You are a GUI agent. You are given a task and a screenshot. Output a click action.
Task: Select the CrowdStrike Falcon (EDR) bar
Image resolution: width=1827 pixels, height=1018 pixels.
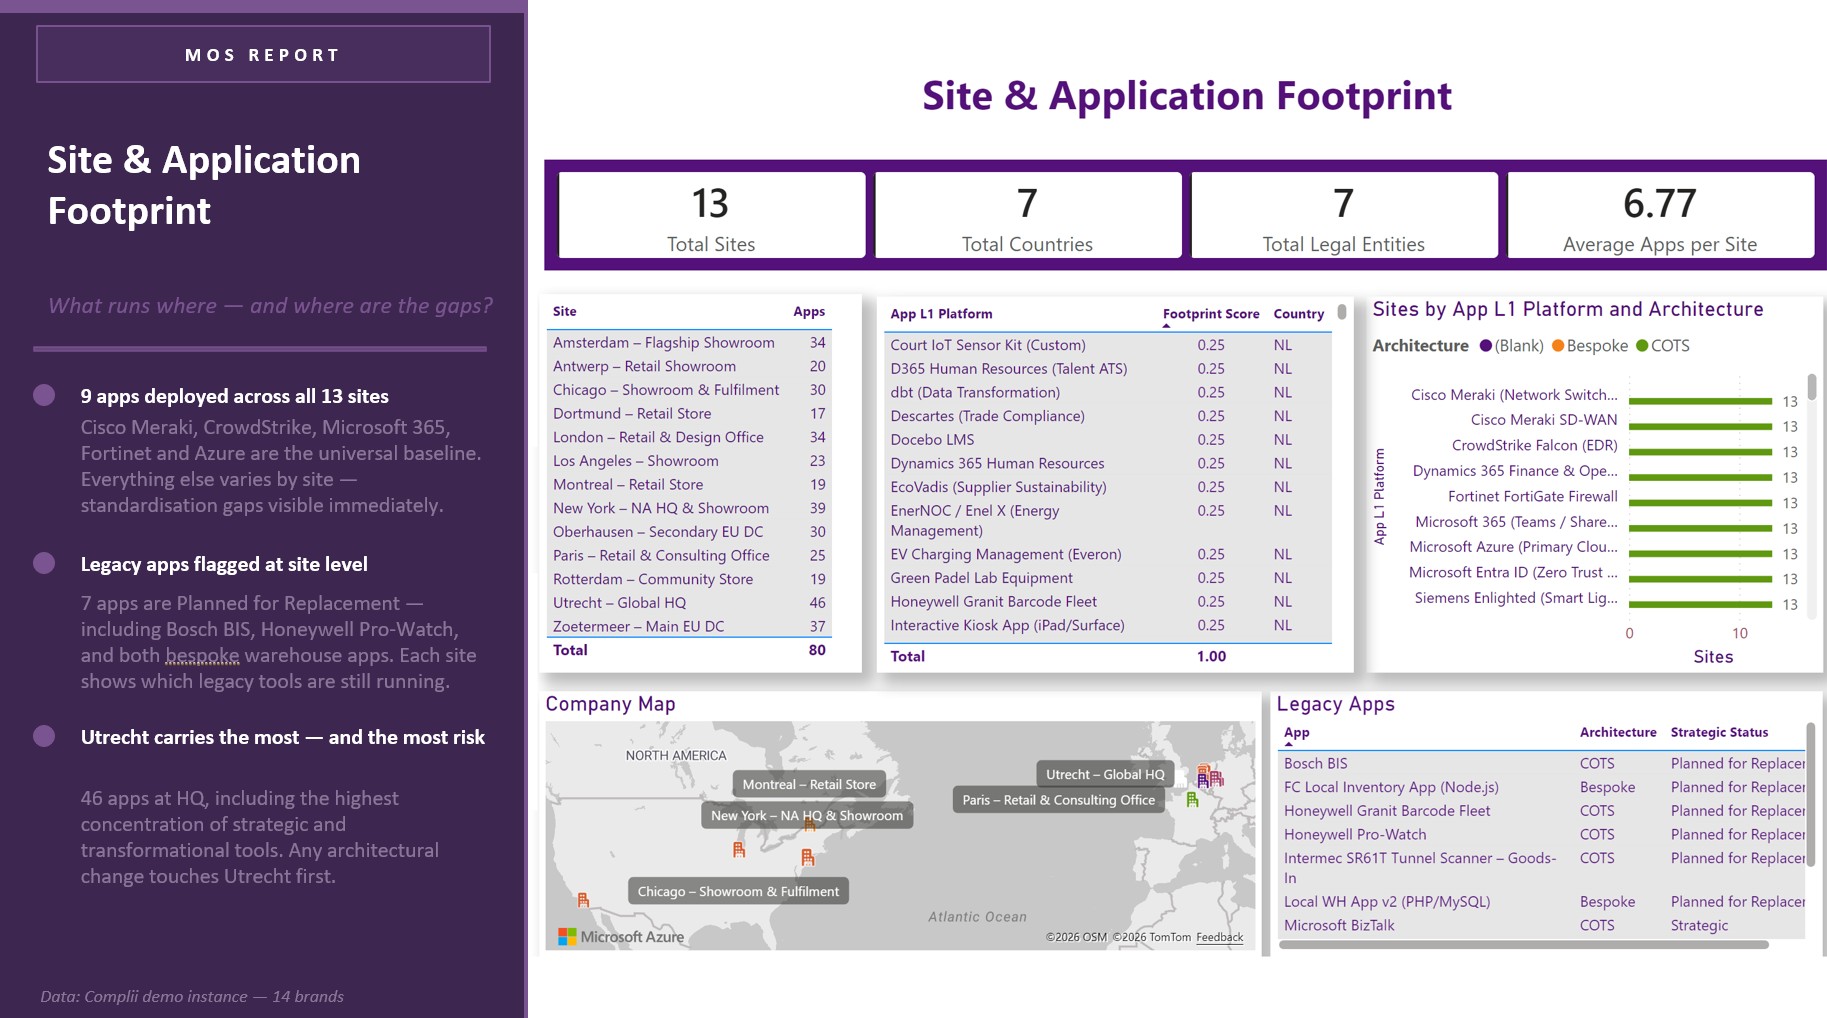pyautogui.click(x=1700, y=452)
